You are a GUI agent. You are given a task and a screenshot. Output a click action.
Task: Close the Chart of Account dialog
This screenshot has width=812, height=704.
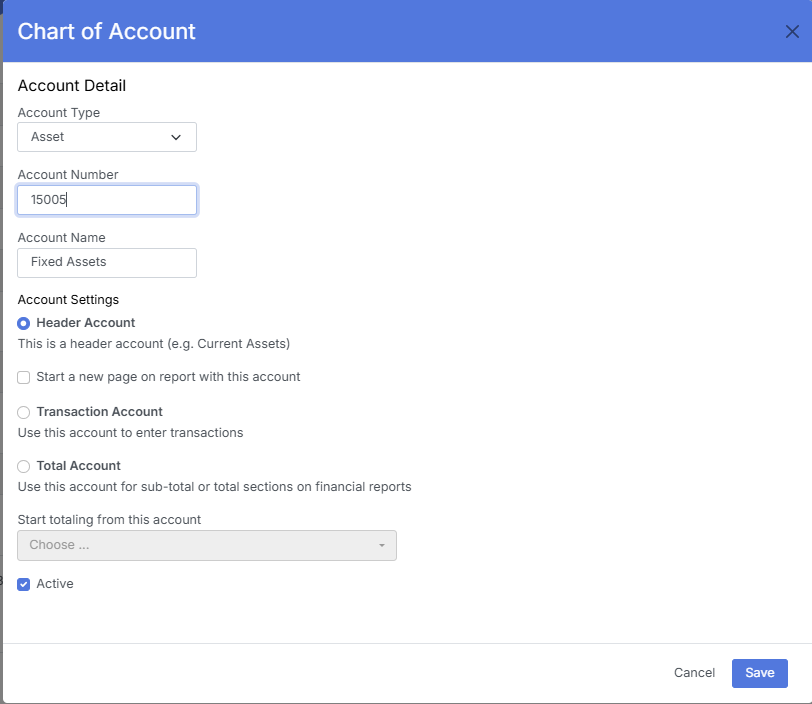pos(792,32)
